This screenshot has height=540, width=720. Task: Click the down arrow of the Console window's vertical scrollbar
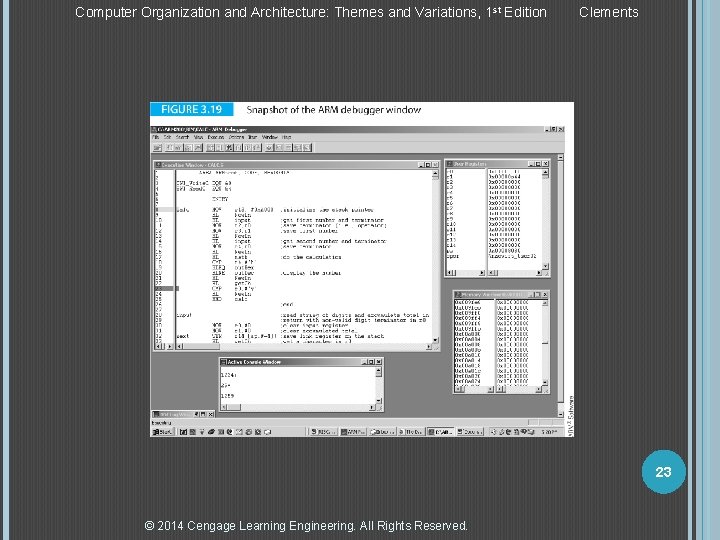378,401
